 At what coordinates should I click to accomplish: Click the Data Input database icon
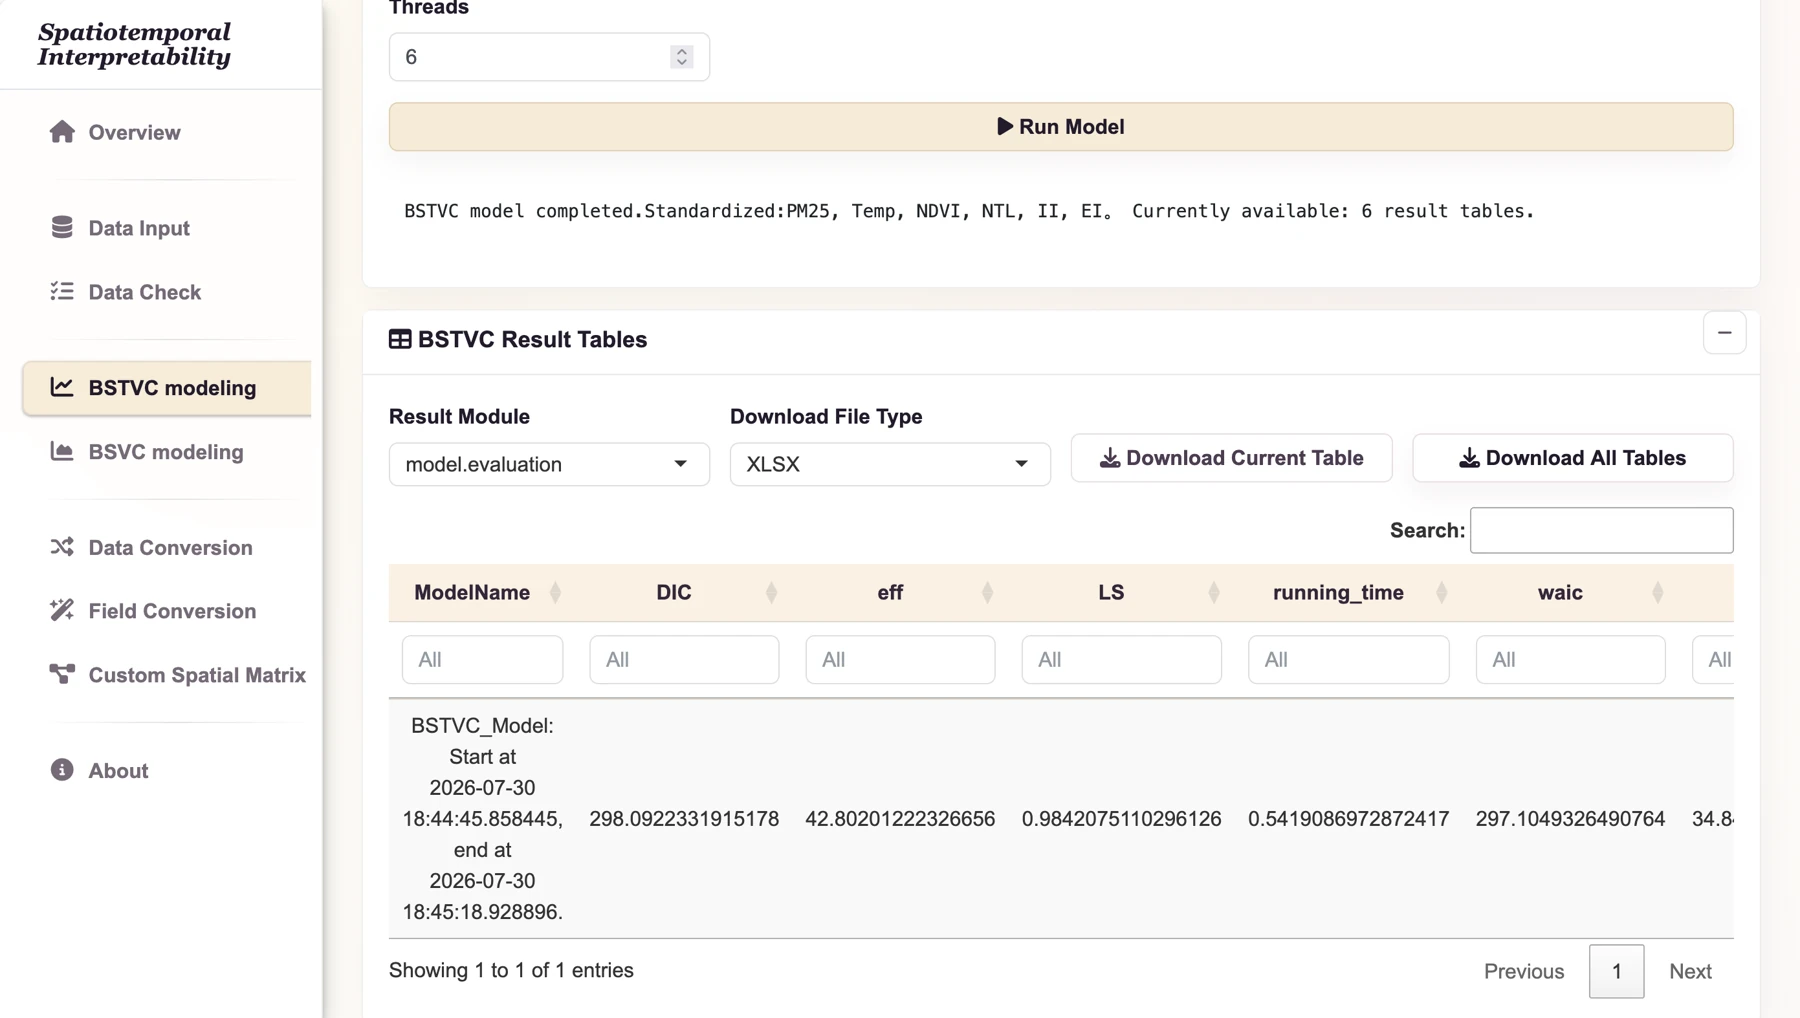[62, 227]
